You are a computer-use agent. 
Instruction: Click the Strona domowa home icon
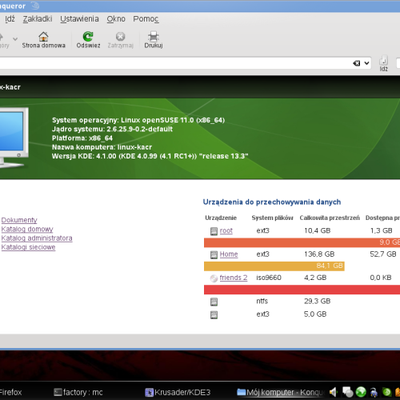point(43,36)
